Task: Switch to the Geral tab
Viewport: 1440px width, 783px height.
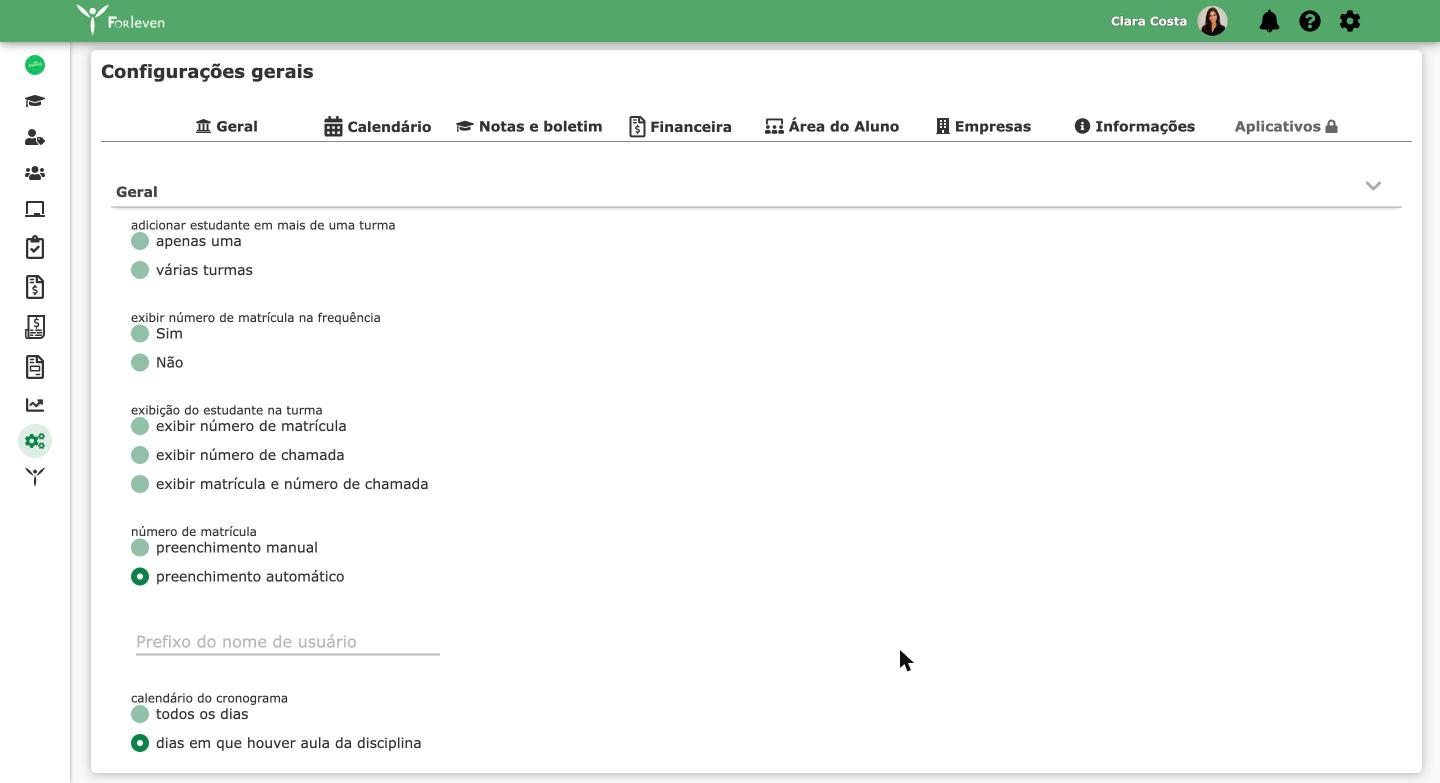Action: point(227,126)
